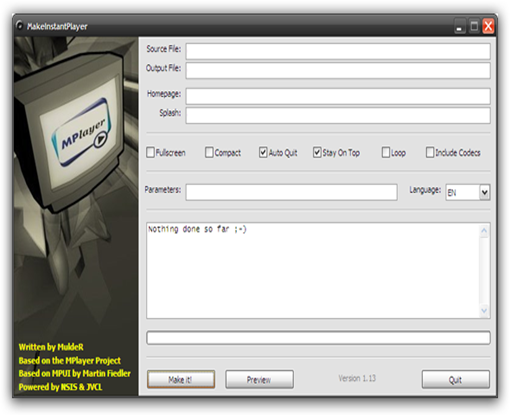Click the Make it! button
The height and width of the screenshot is (415, 510).
tap(181, 379)
